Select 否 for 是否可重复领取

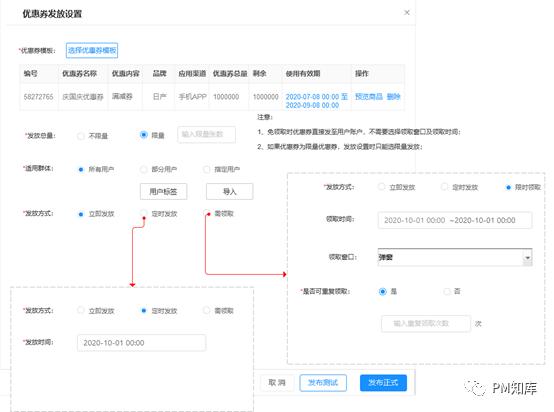pyautogui.click(x=447, y=292)
